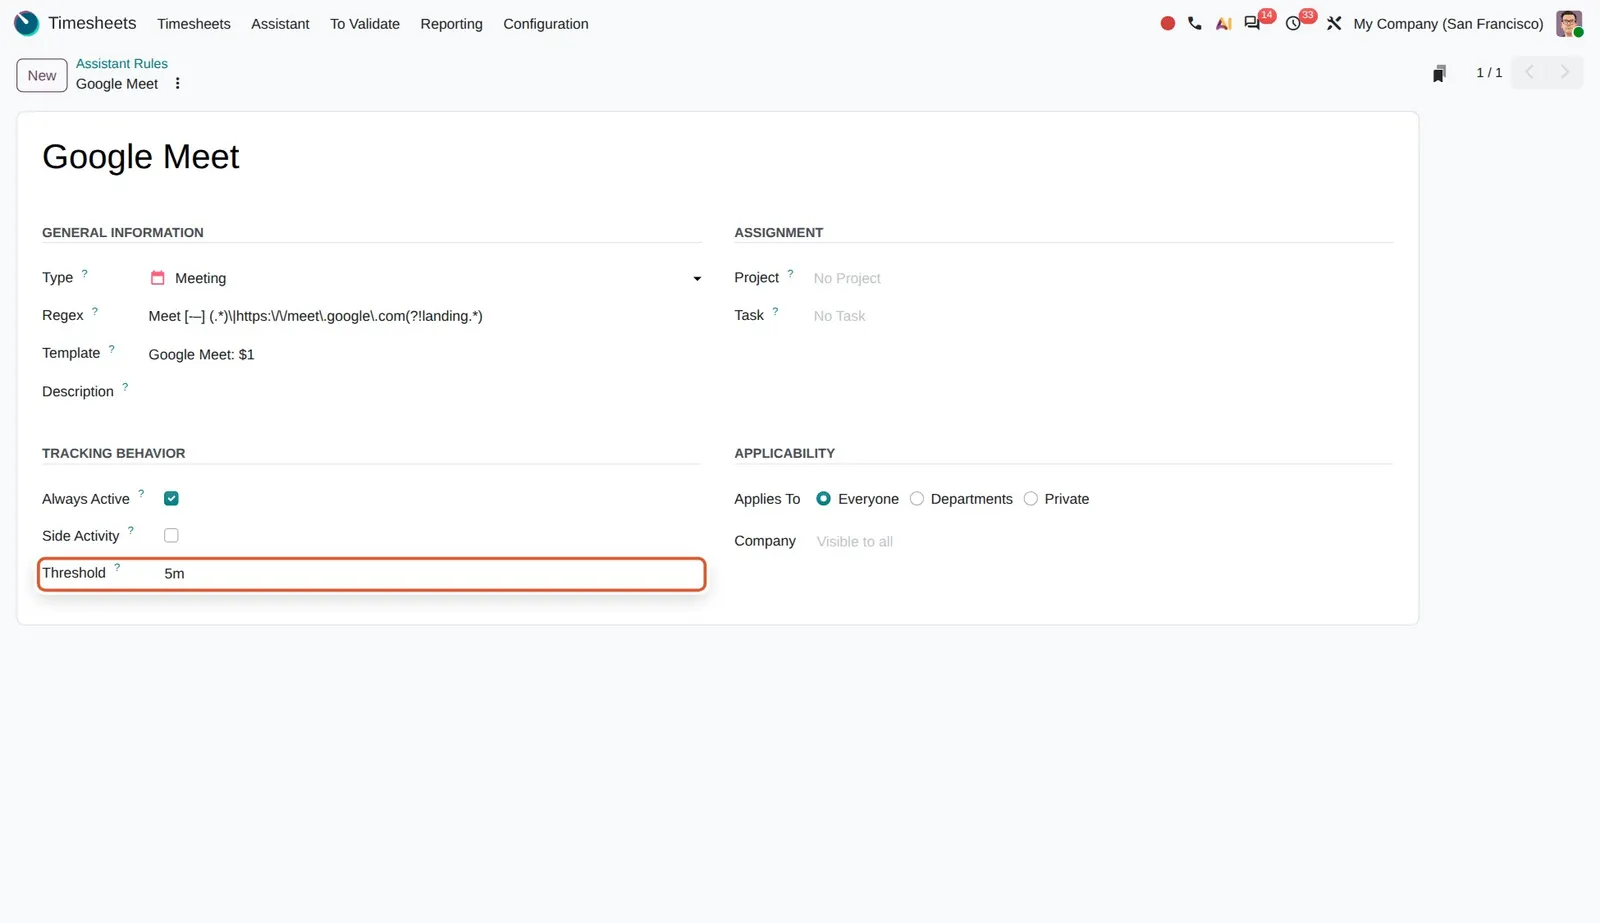Go to the previous record arrow
Viewport: 1600px width, 923px height.
[x=1529, y=72]
